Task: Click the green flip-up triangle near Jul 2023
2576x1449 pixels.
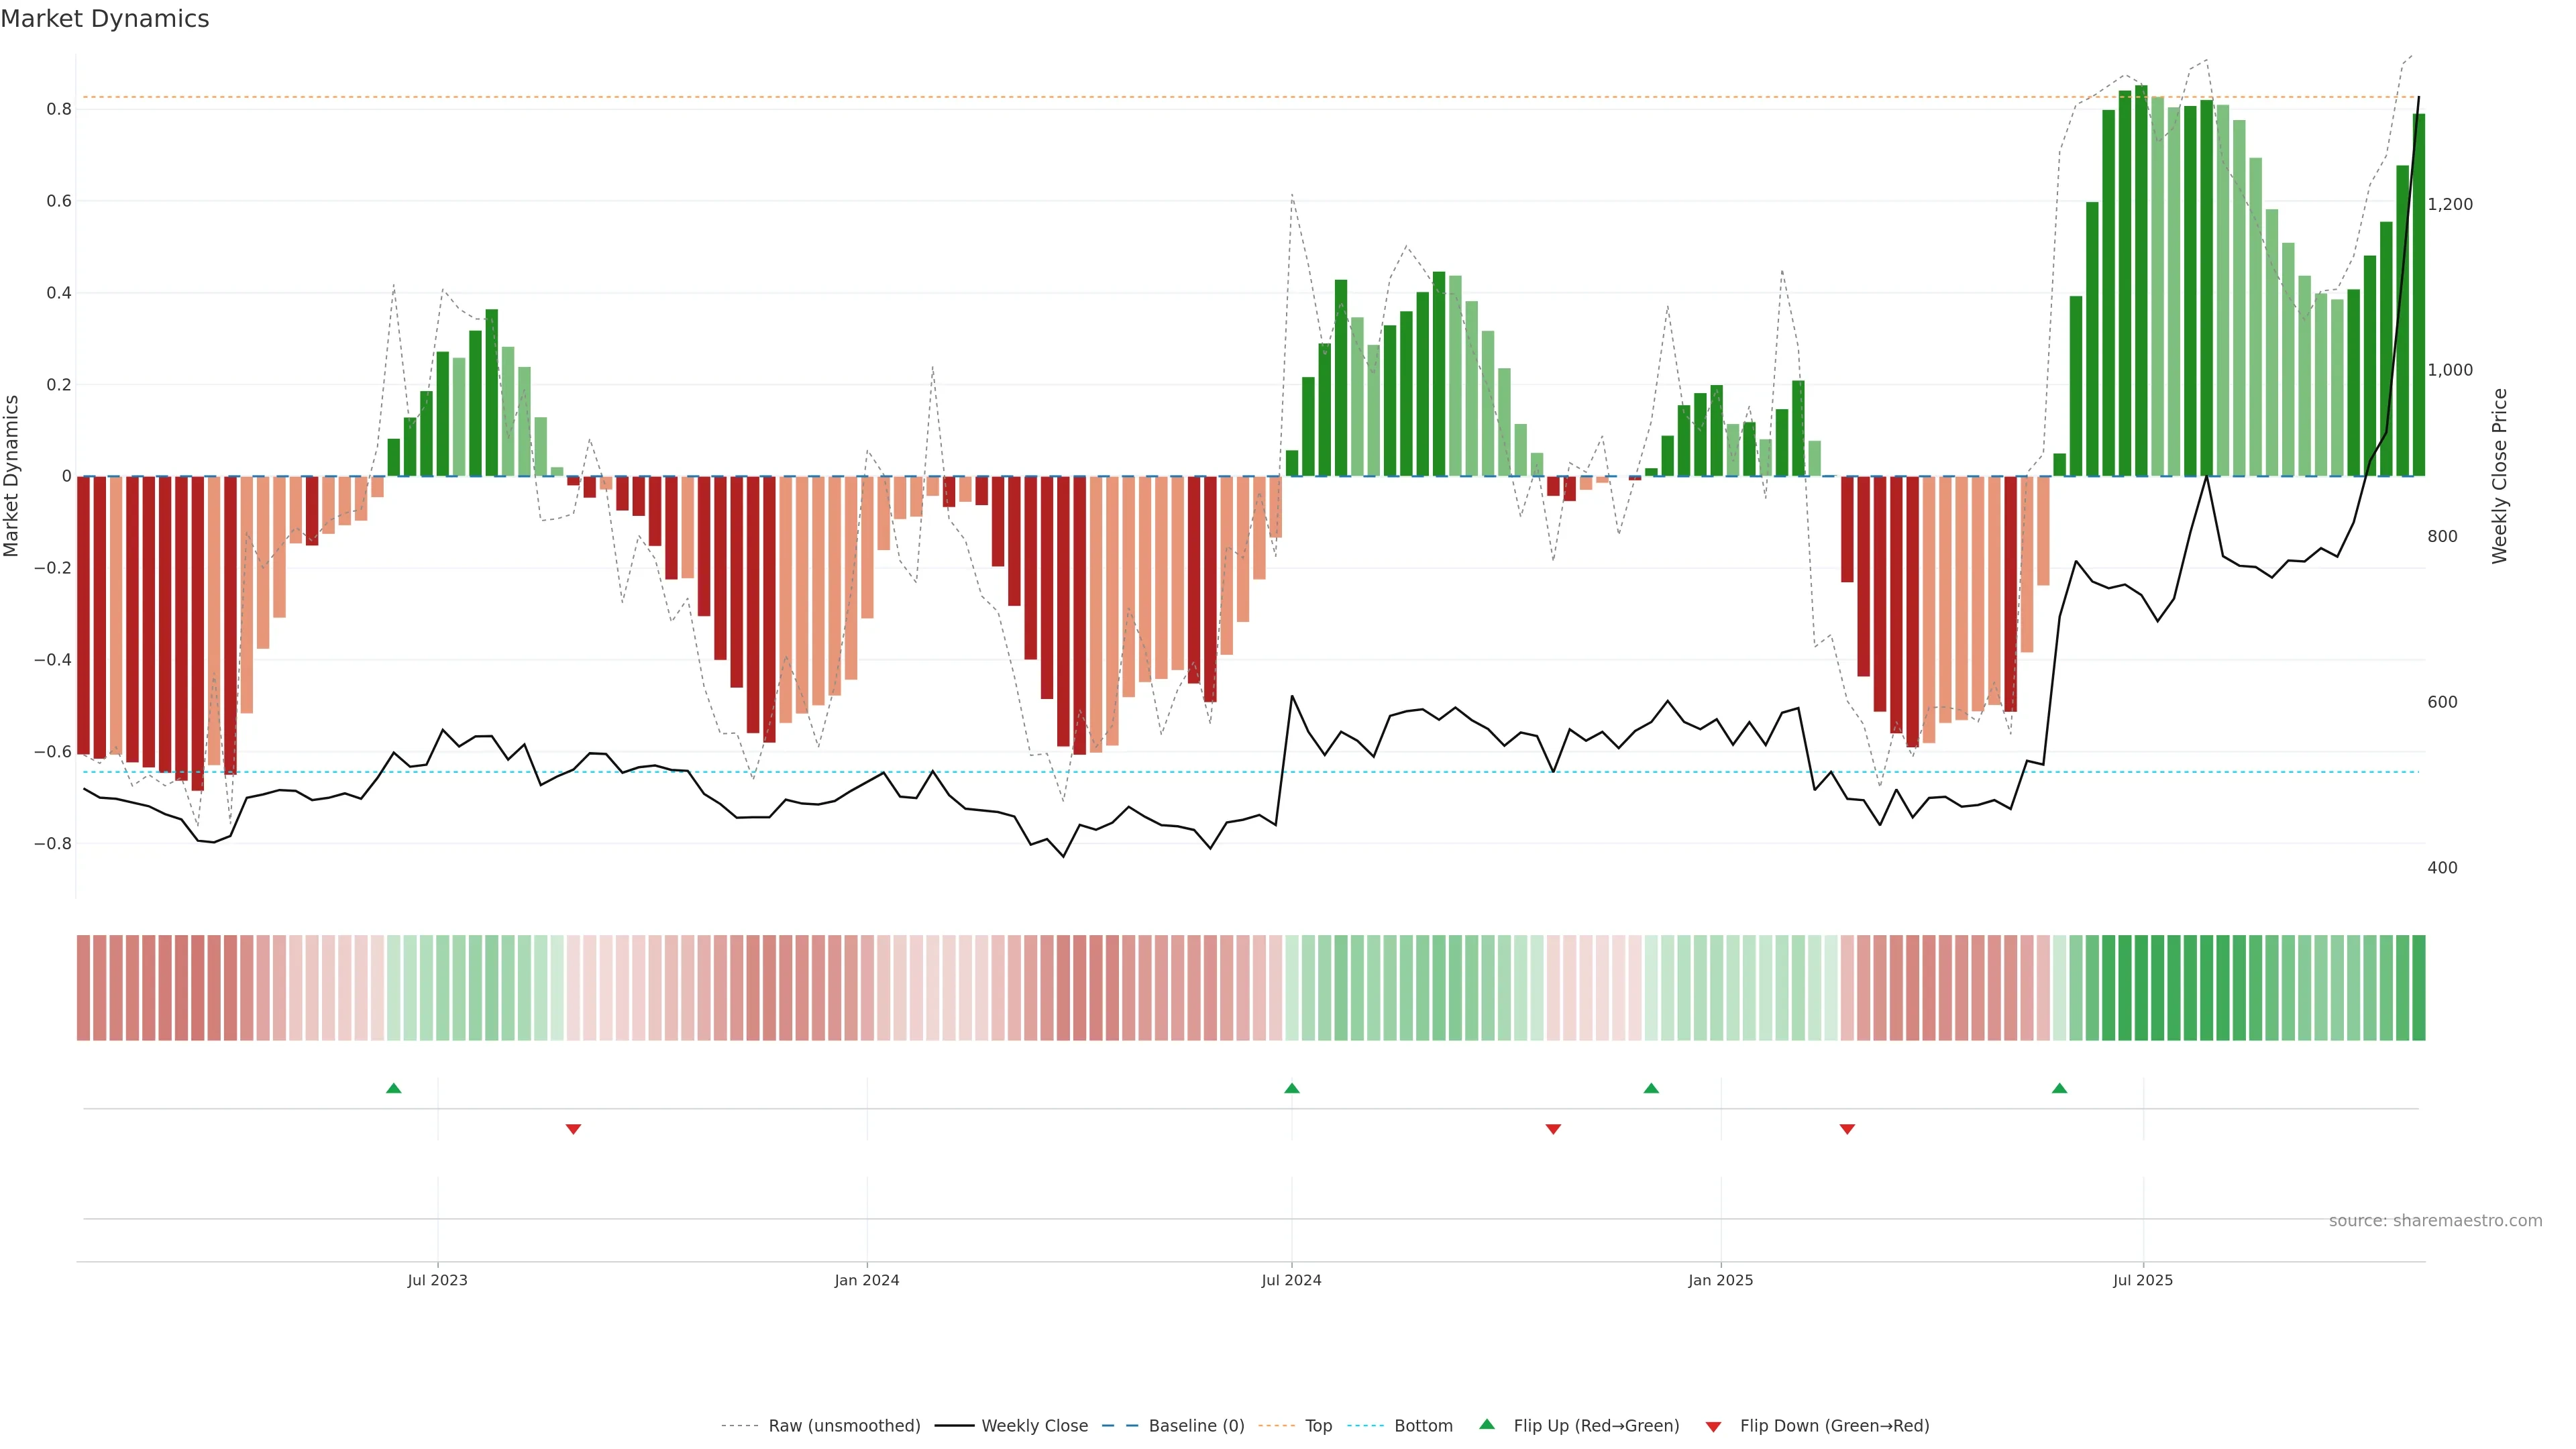Action: 394,1088
